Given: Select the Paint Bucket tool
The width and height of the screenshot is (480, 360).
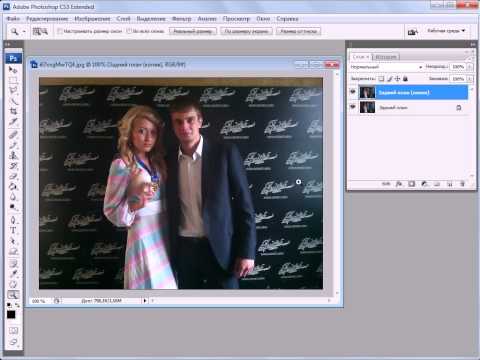Looking at the screenshot, I should pyautogui.click(x=13, y=186).
